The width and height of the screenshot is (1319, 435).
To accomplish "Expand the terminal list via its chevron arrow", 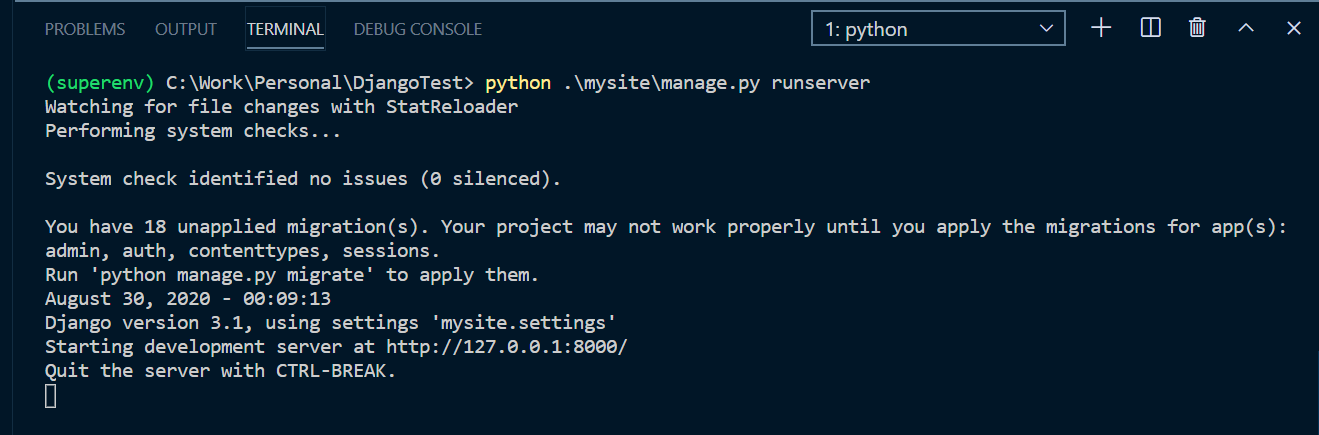I will [1046, 29].
